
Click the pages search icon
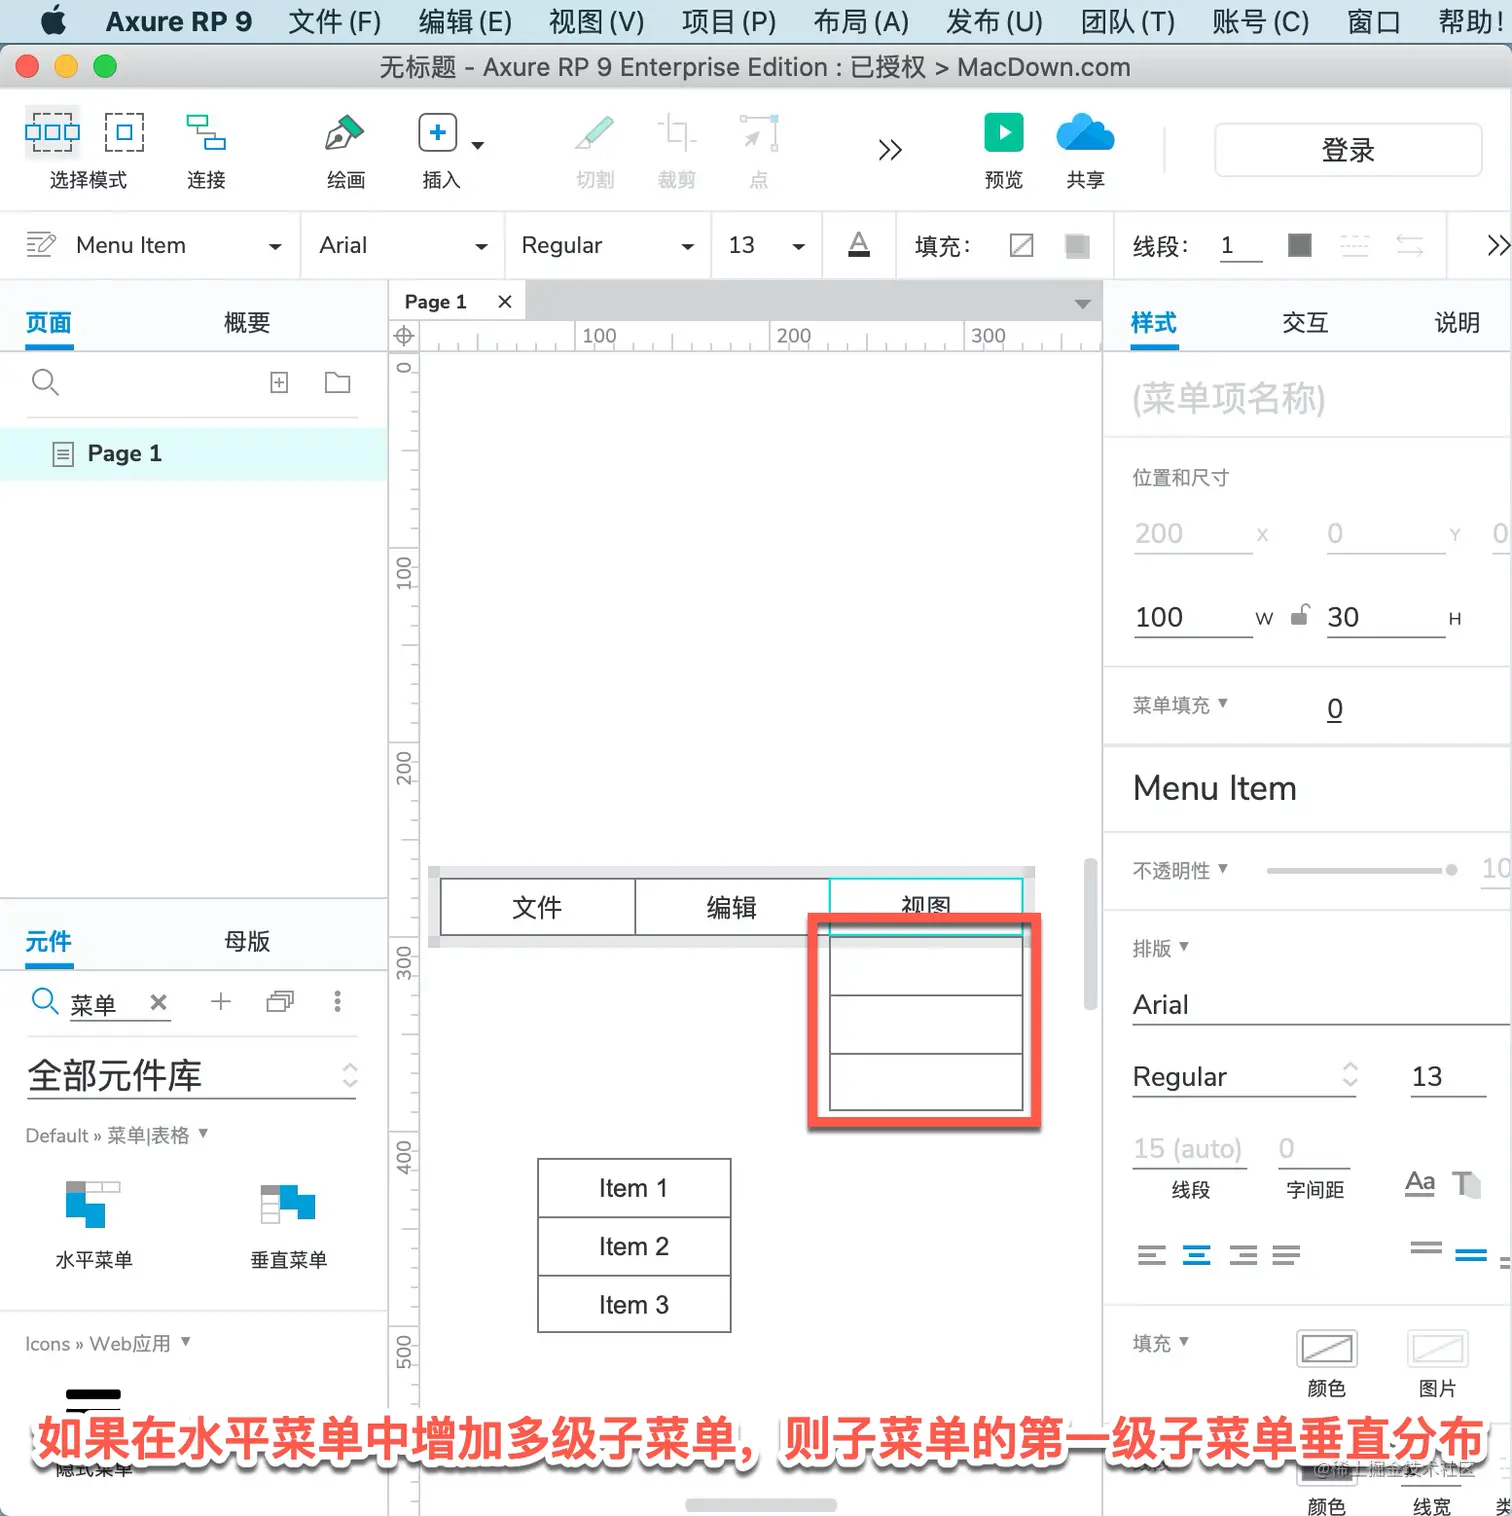pyautogui.click(x=45, y=382)
